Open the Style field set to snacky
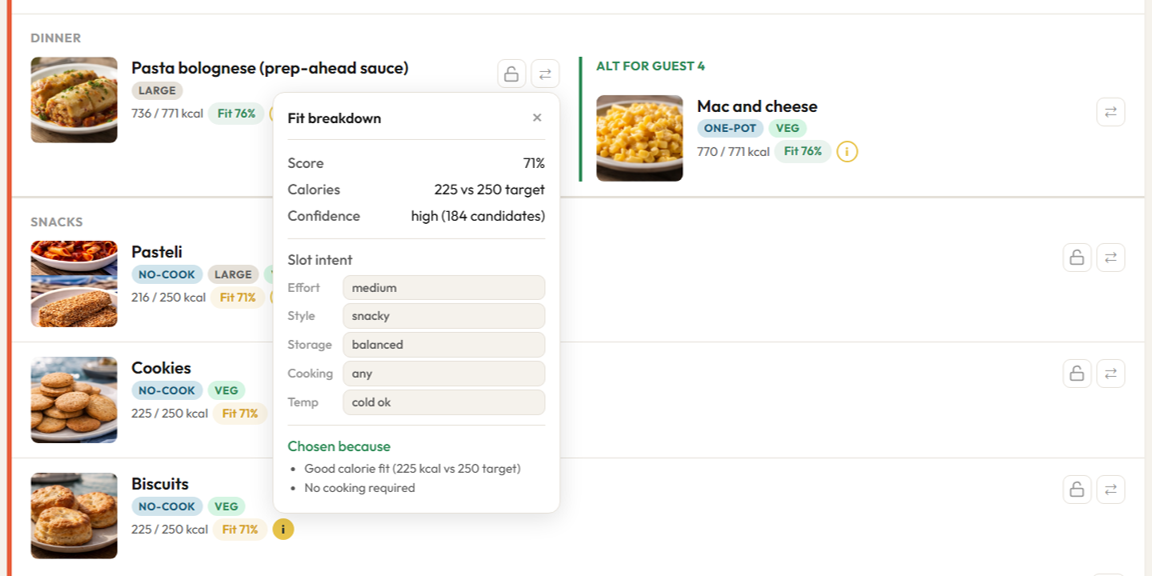The image size is (1152, 576). [444, 316]
